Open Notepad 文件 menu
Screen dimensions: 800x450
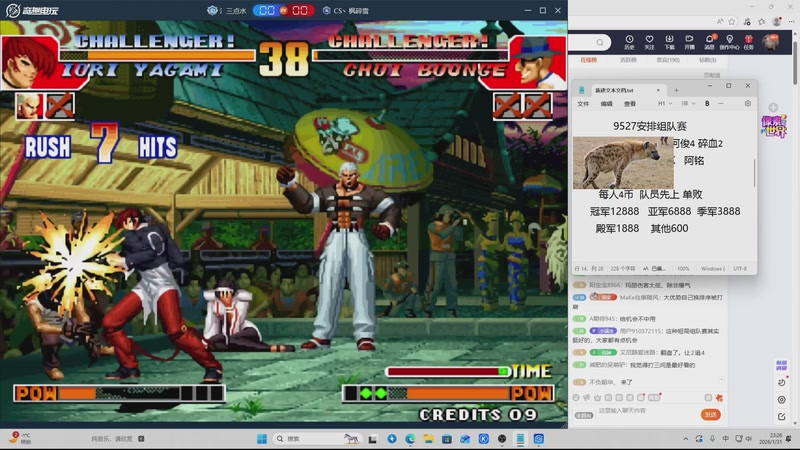tap(583, 104)
